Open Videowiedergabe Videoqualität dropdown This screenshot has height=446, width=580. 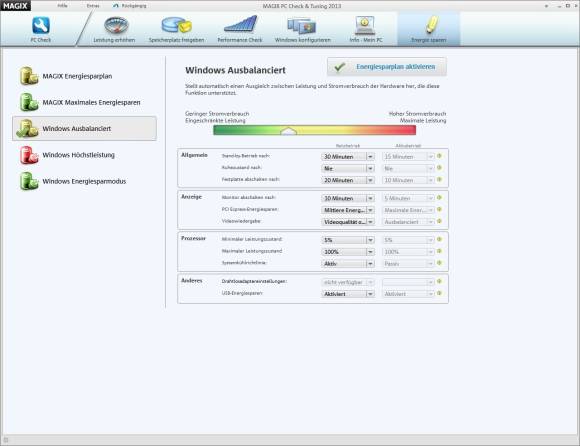(348, 222)
